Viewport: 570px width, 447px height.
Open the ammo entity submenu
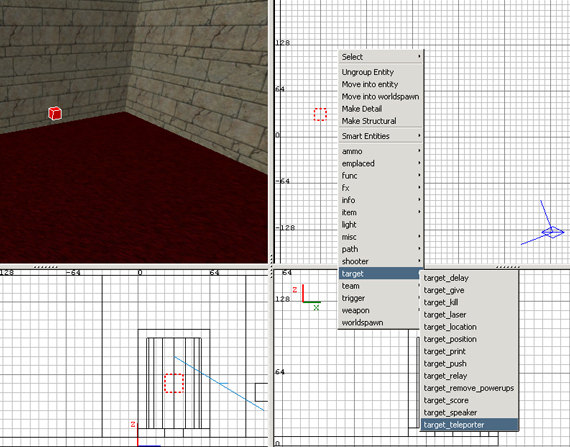[x=381, y=151]
